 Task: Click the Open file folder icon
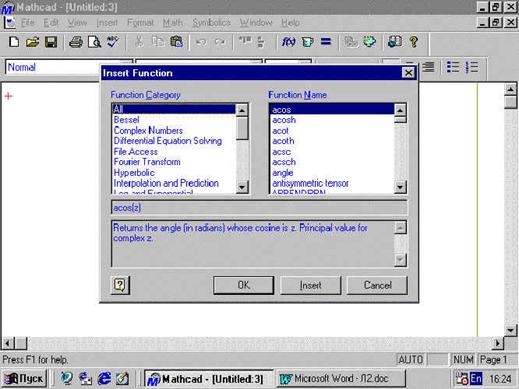tap(33, 42)
